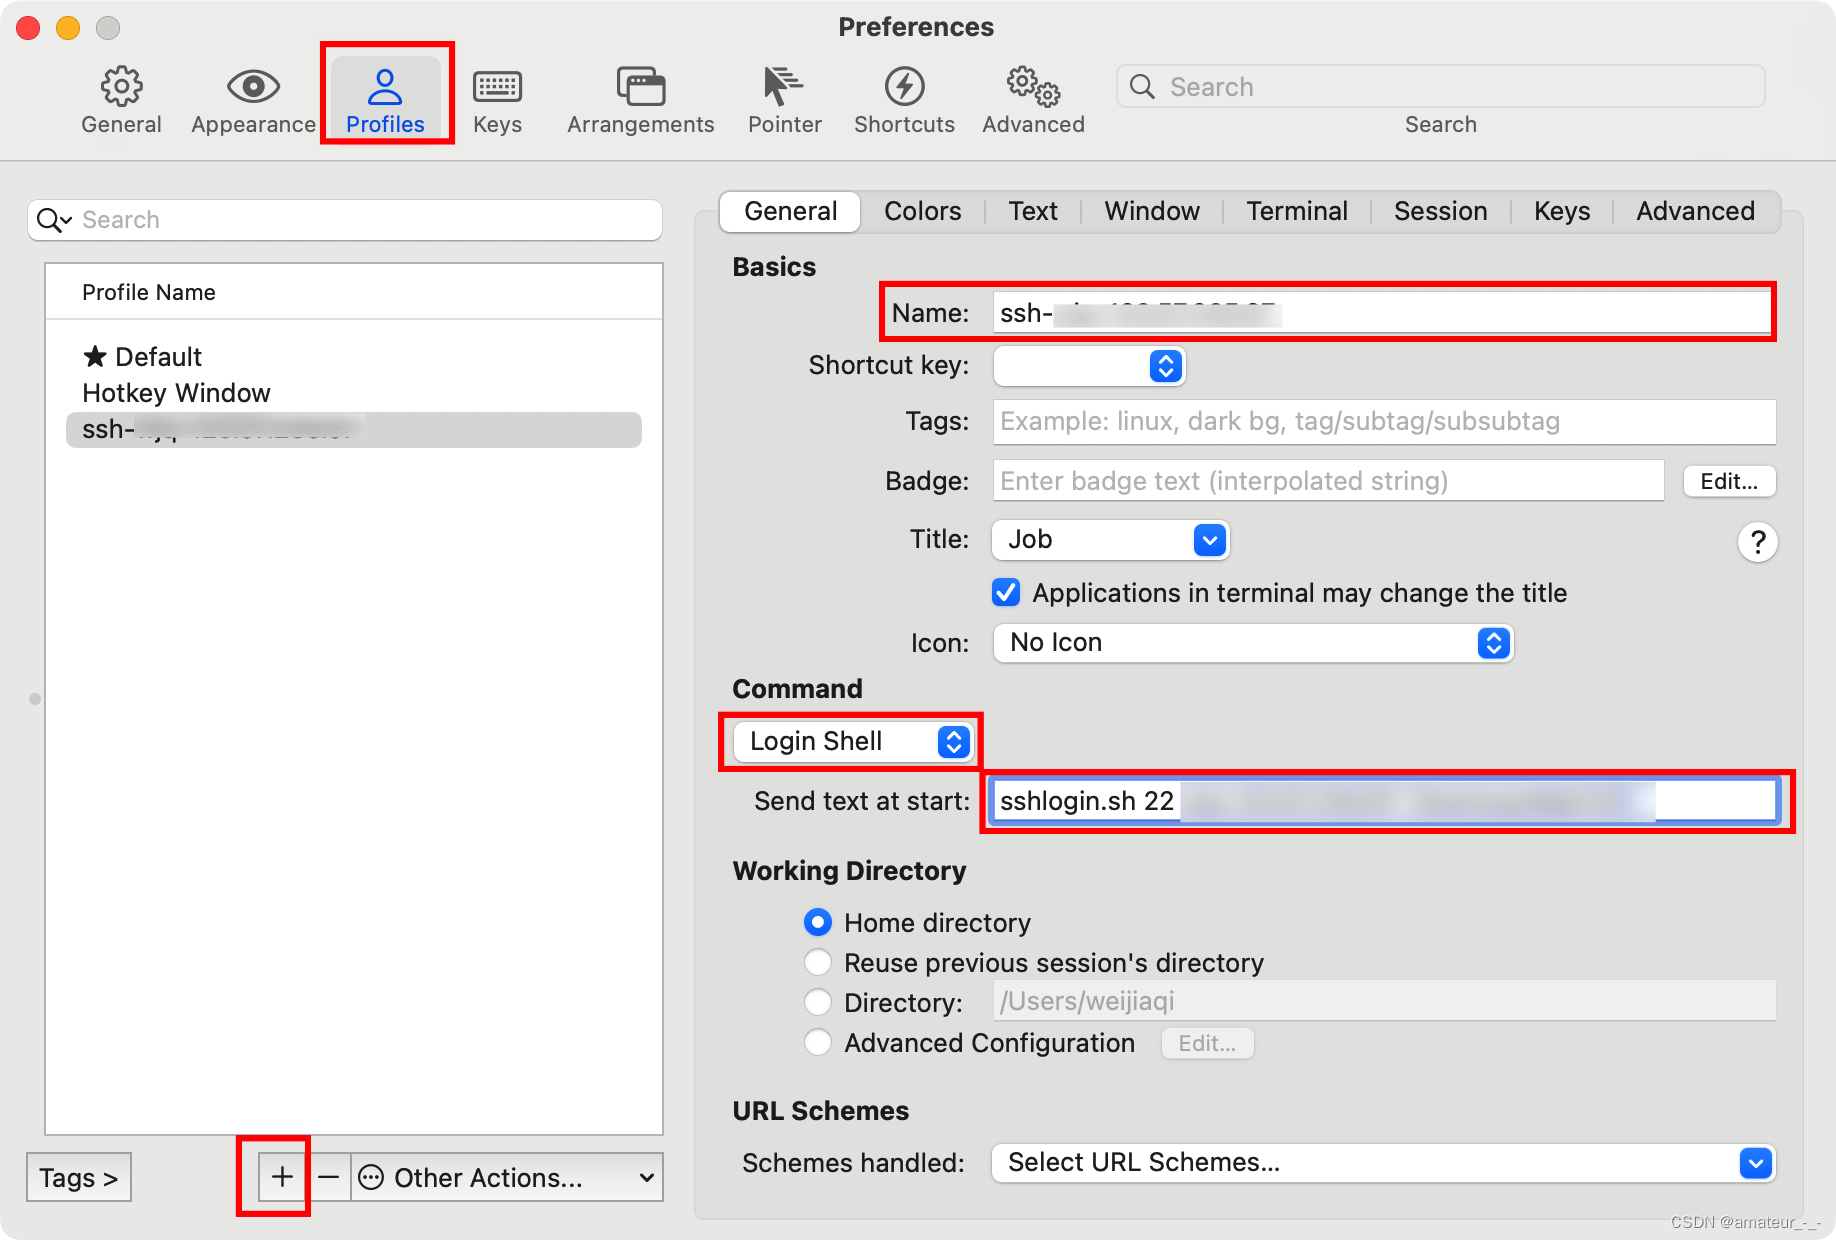
Task: Add a new profile with plus button
Action: (282, 1177)
